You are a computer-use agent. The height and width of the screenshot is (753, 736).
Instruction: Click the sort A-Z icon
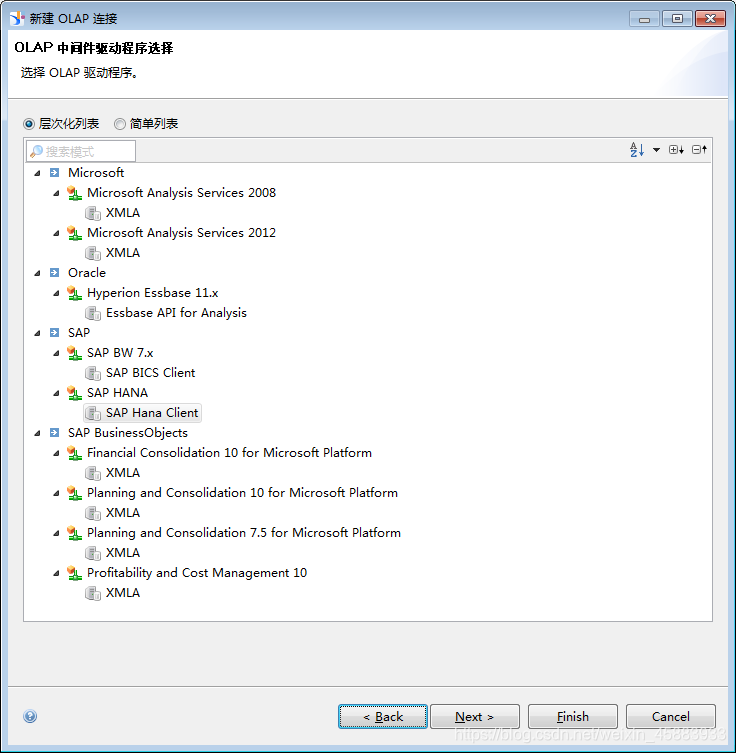(637, 150)
